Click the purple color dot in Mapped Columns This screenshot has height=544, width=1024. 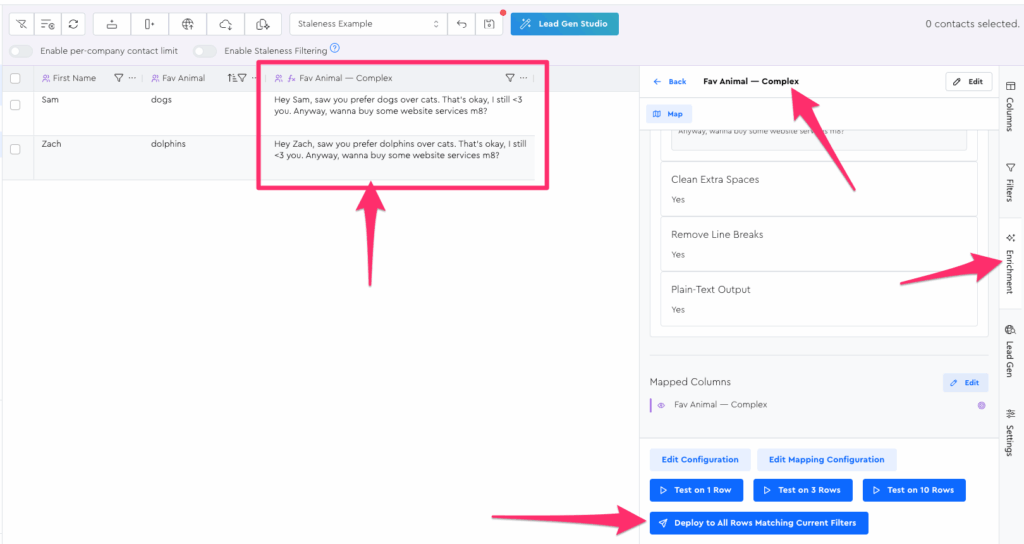(x=981, y=405)
